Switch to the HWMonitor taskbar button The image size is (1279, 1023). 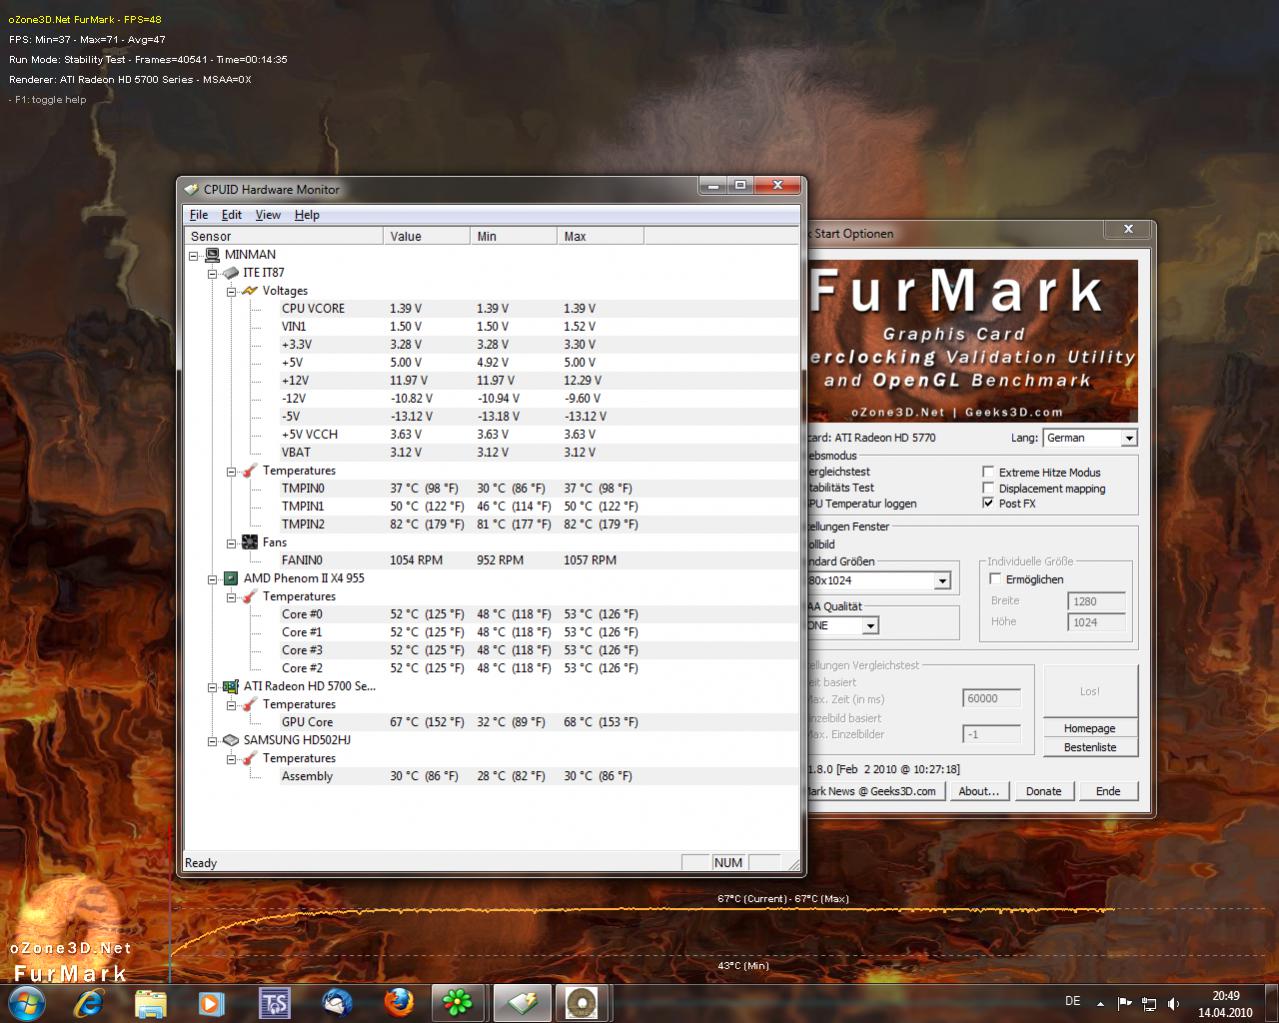(523, 1003)
